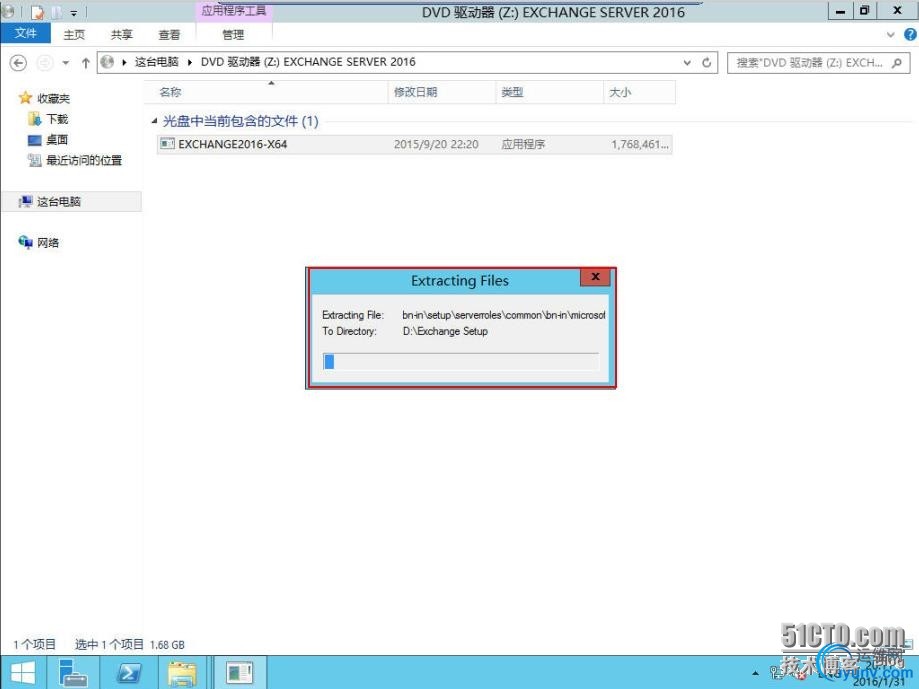Select 这台电脑 in the navigation pane
Viewport: 919px width, 689px height.
click(x=59, y=202)
